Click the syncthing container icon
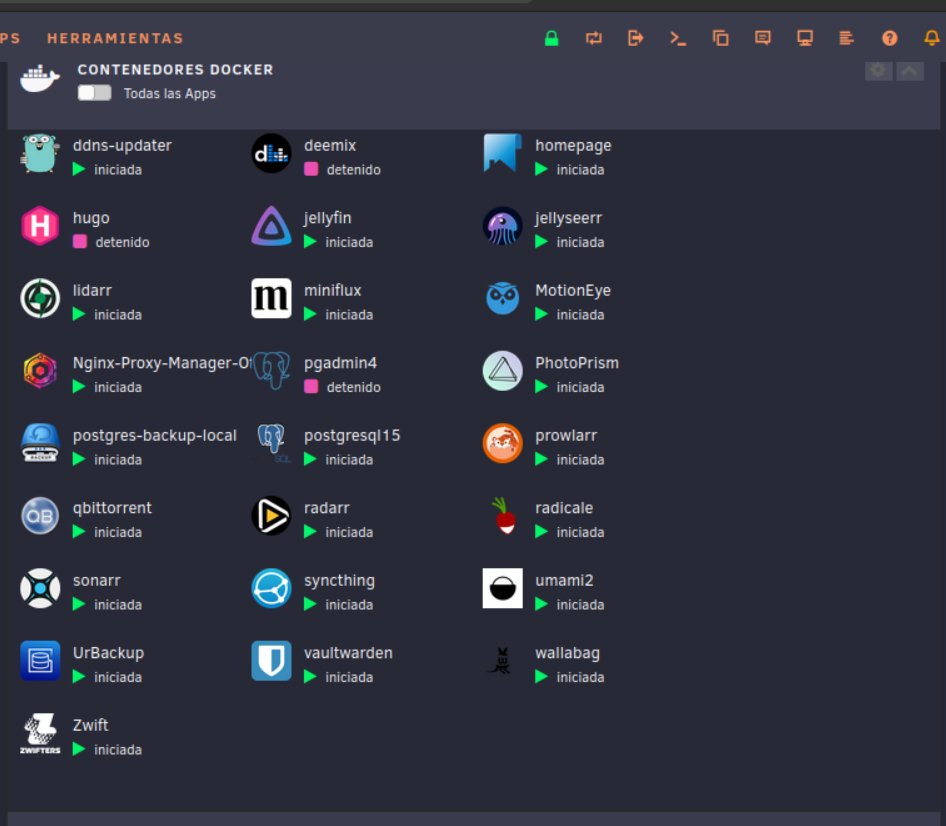 tap(271, 588)
